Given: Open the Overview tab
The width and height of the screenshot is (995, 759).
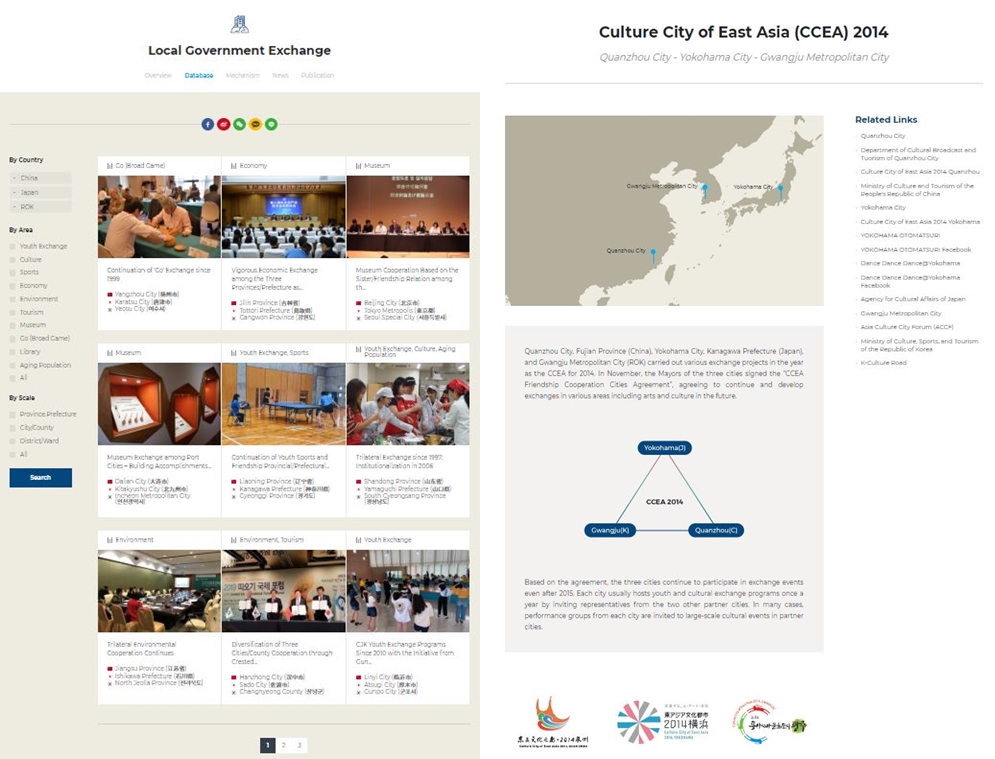Looking at the screenshot, I should [x=158, y=76].
